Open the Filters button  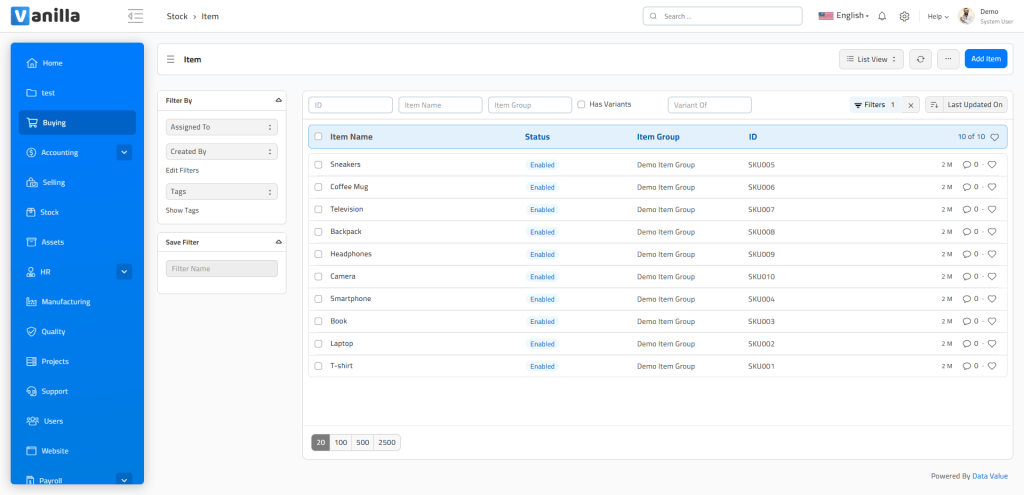coord(875,104)
